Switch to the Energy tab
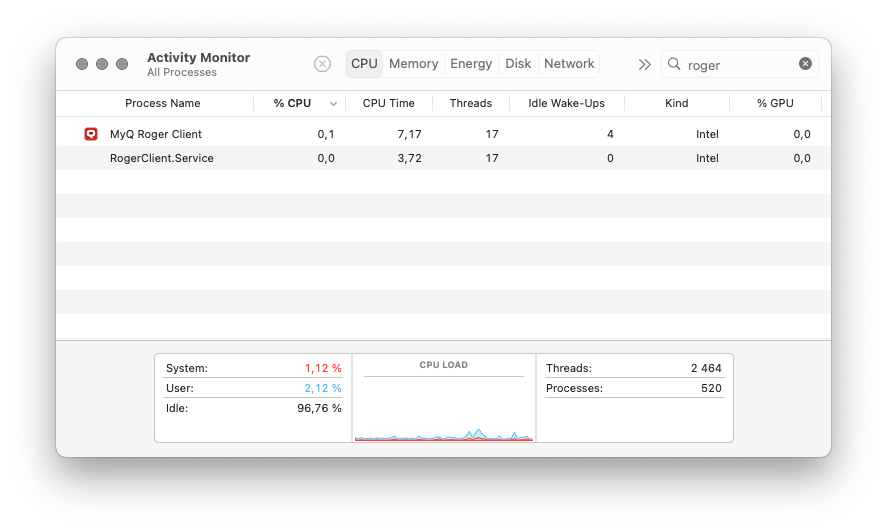 [x=471, y=64]
